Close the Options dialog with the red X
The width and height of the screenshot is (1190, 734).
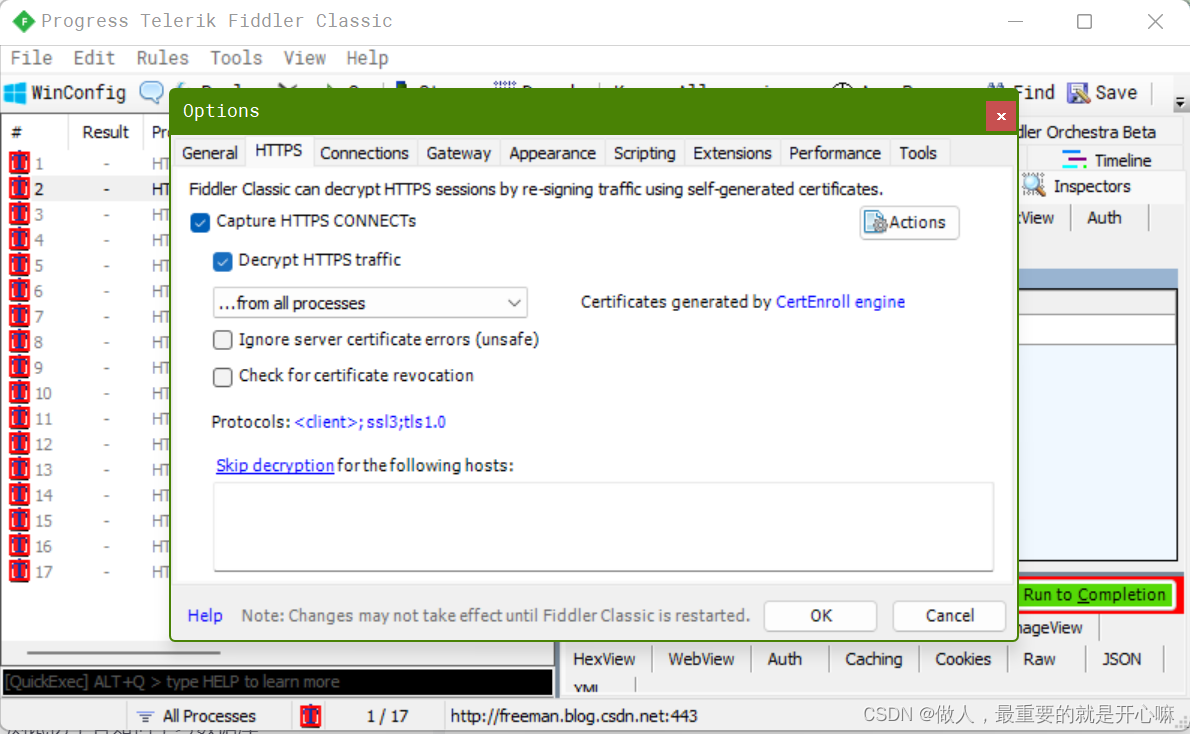point(1001,116)
